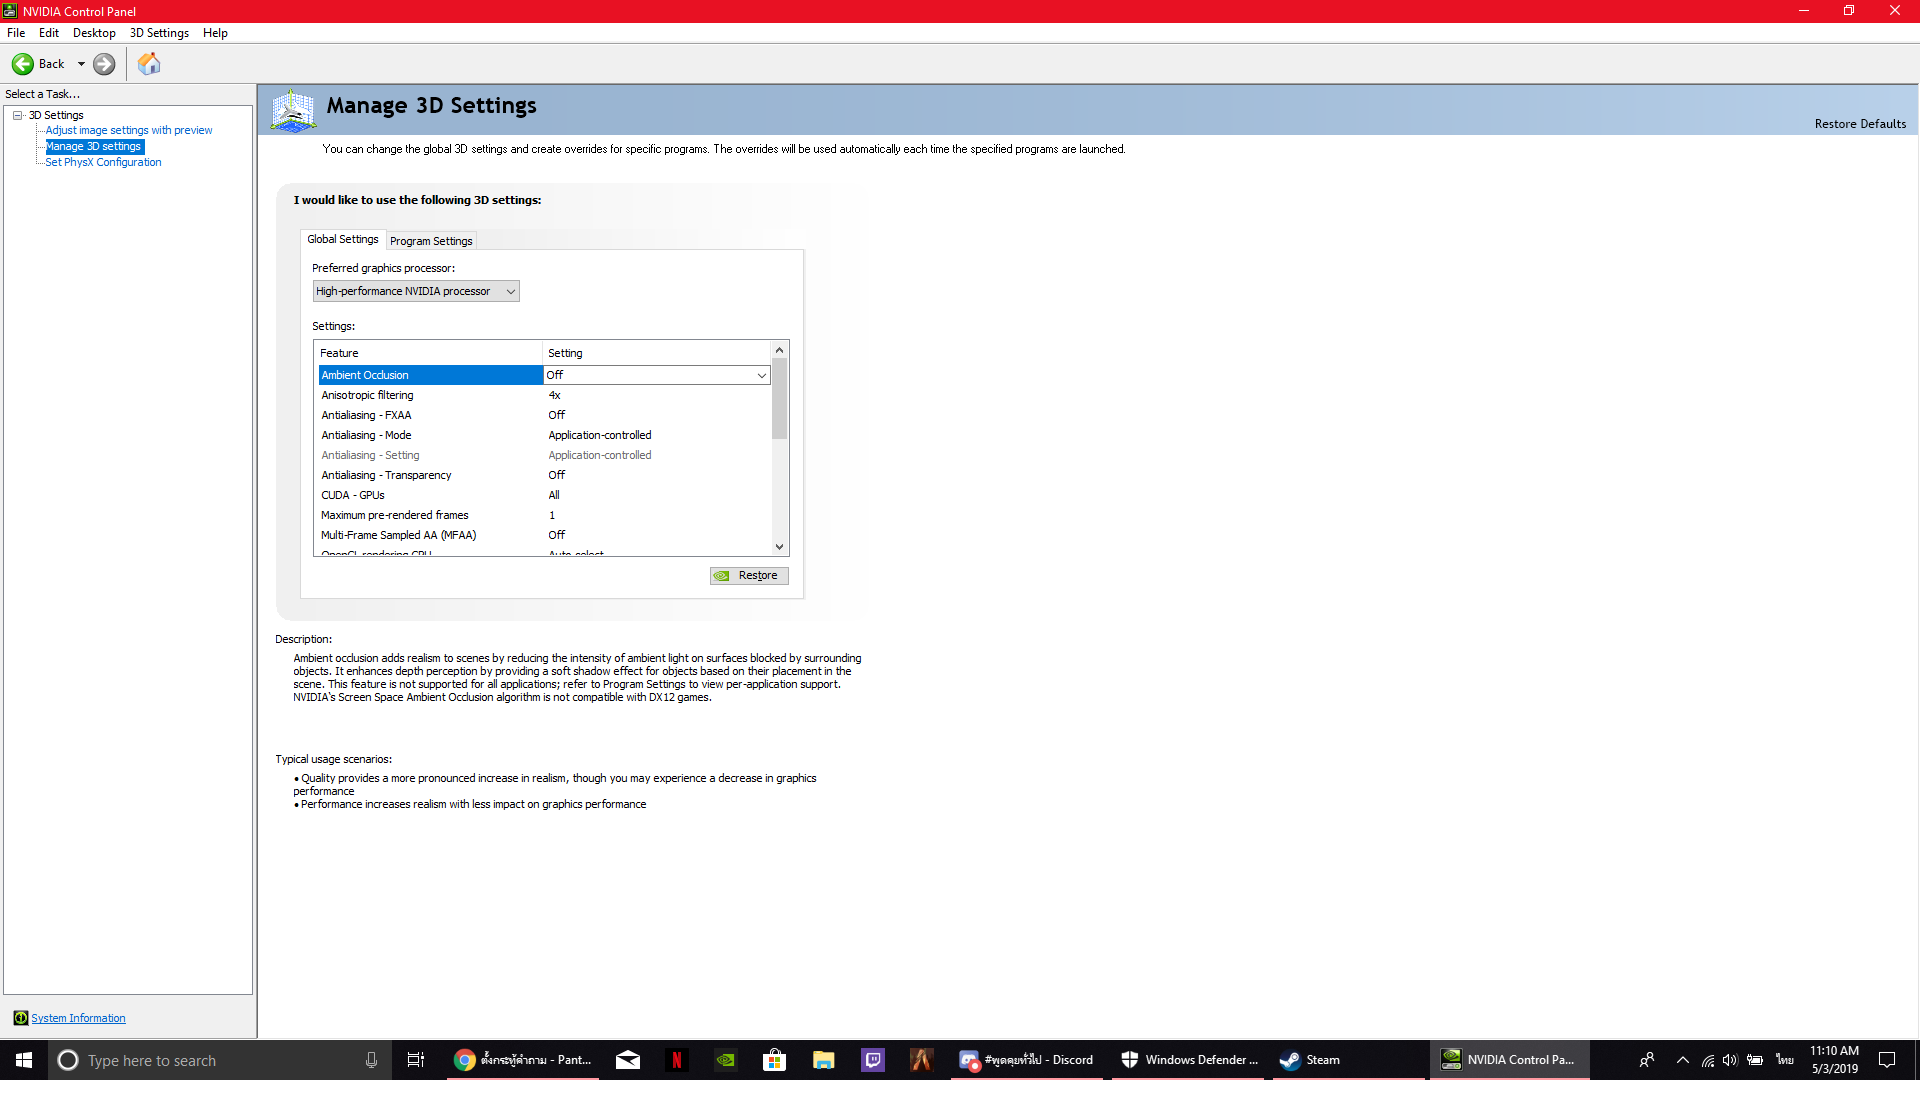This screenshot has height=1100, width=1920.
Task: Switch to Program Settings tab
Action: (431, 241)
